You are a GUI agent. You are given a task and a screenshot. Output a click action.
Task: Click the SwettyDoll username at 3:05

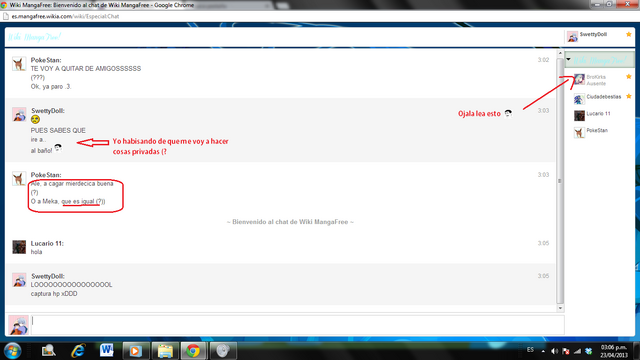[48, 276]
